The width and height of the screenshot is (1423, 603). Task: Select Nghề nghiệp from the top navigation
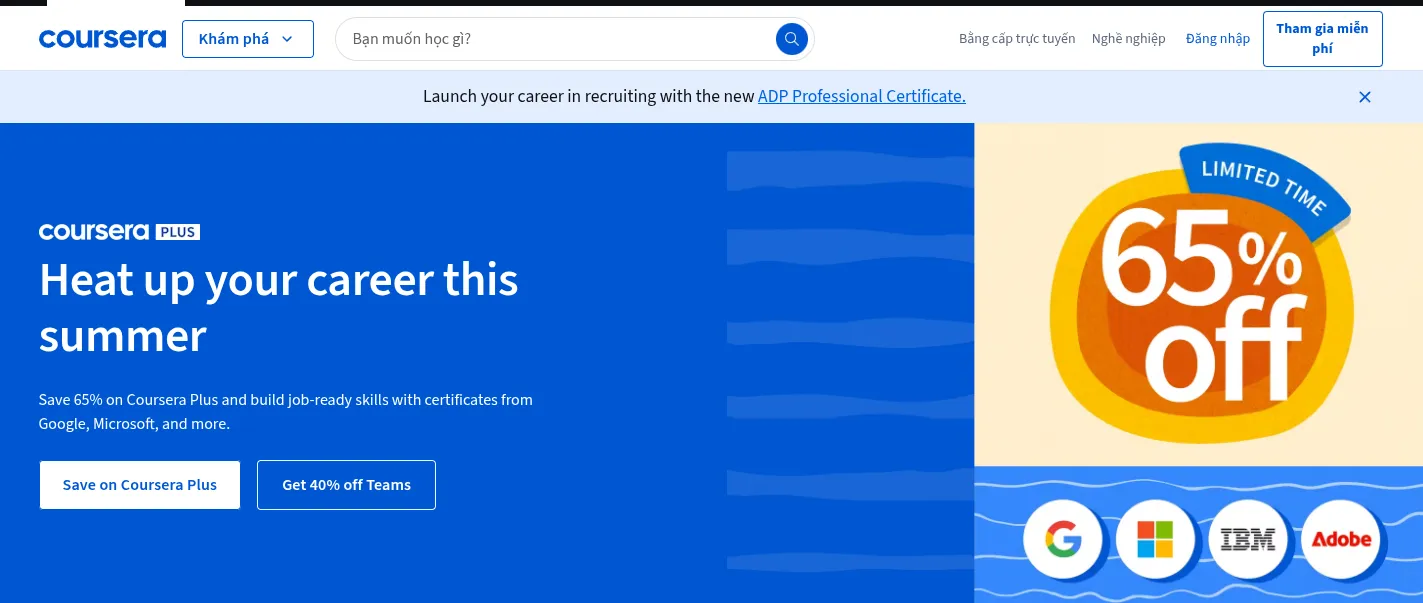1128,38
